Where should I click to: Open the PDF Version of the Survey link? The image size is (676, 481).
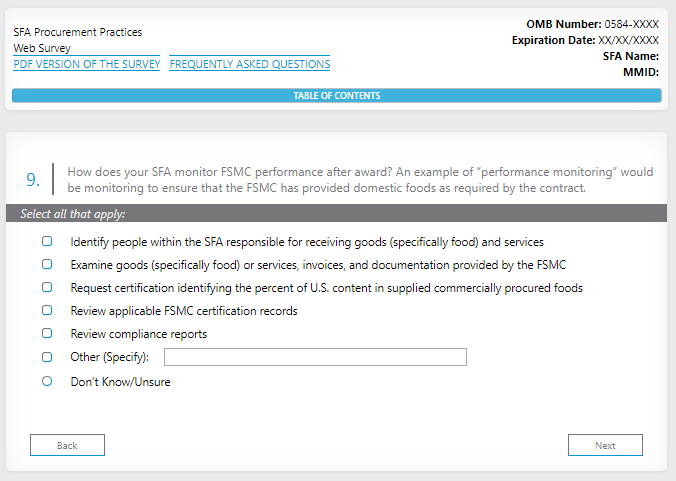(x=87, y=64)
